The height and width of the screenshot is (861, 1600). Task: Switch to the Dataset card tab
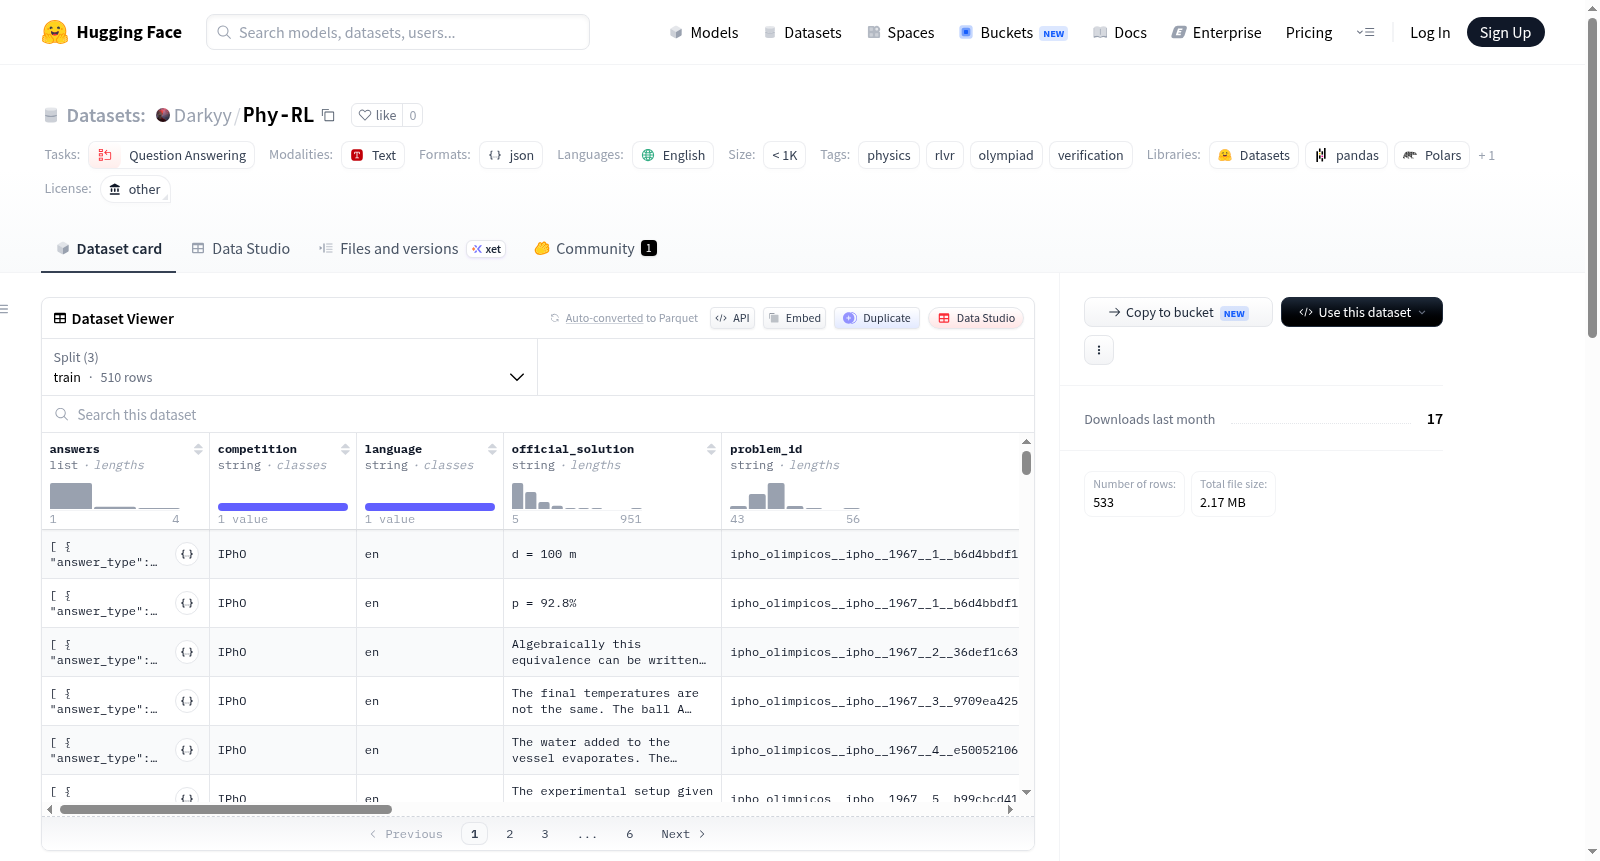click(x=109, y=249)
